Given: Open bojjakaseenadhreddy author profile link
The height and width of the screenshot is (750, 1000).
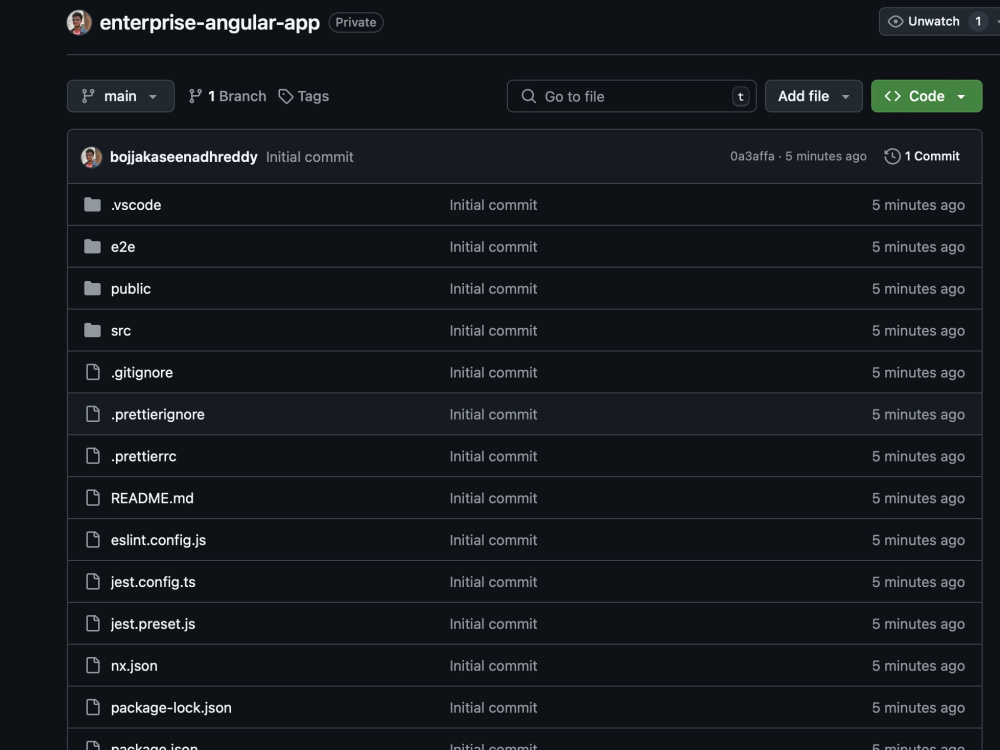Looking at the screenshot, I should tap(184, 157).
